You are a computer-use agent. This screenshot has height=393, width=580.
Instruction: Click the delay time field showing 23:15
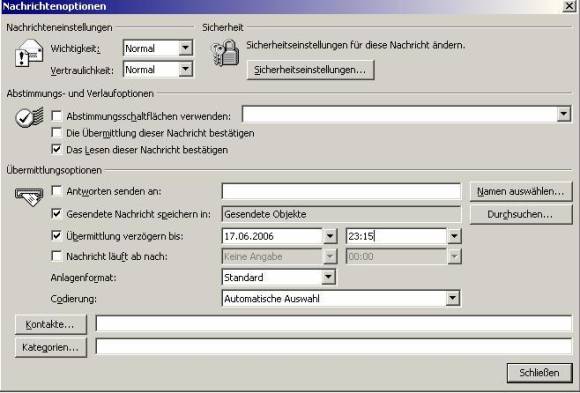pos(397,236)
